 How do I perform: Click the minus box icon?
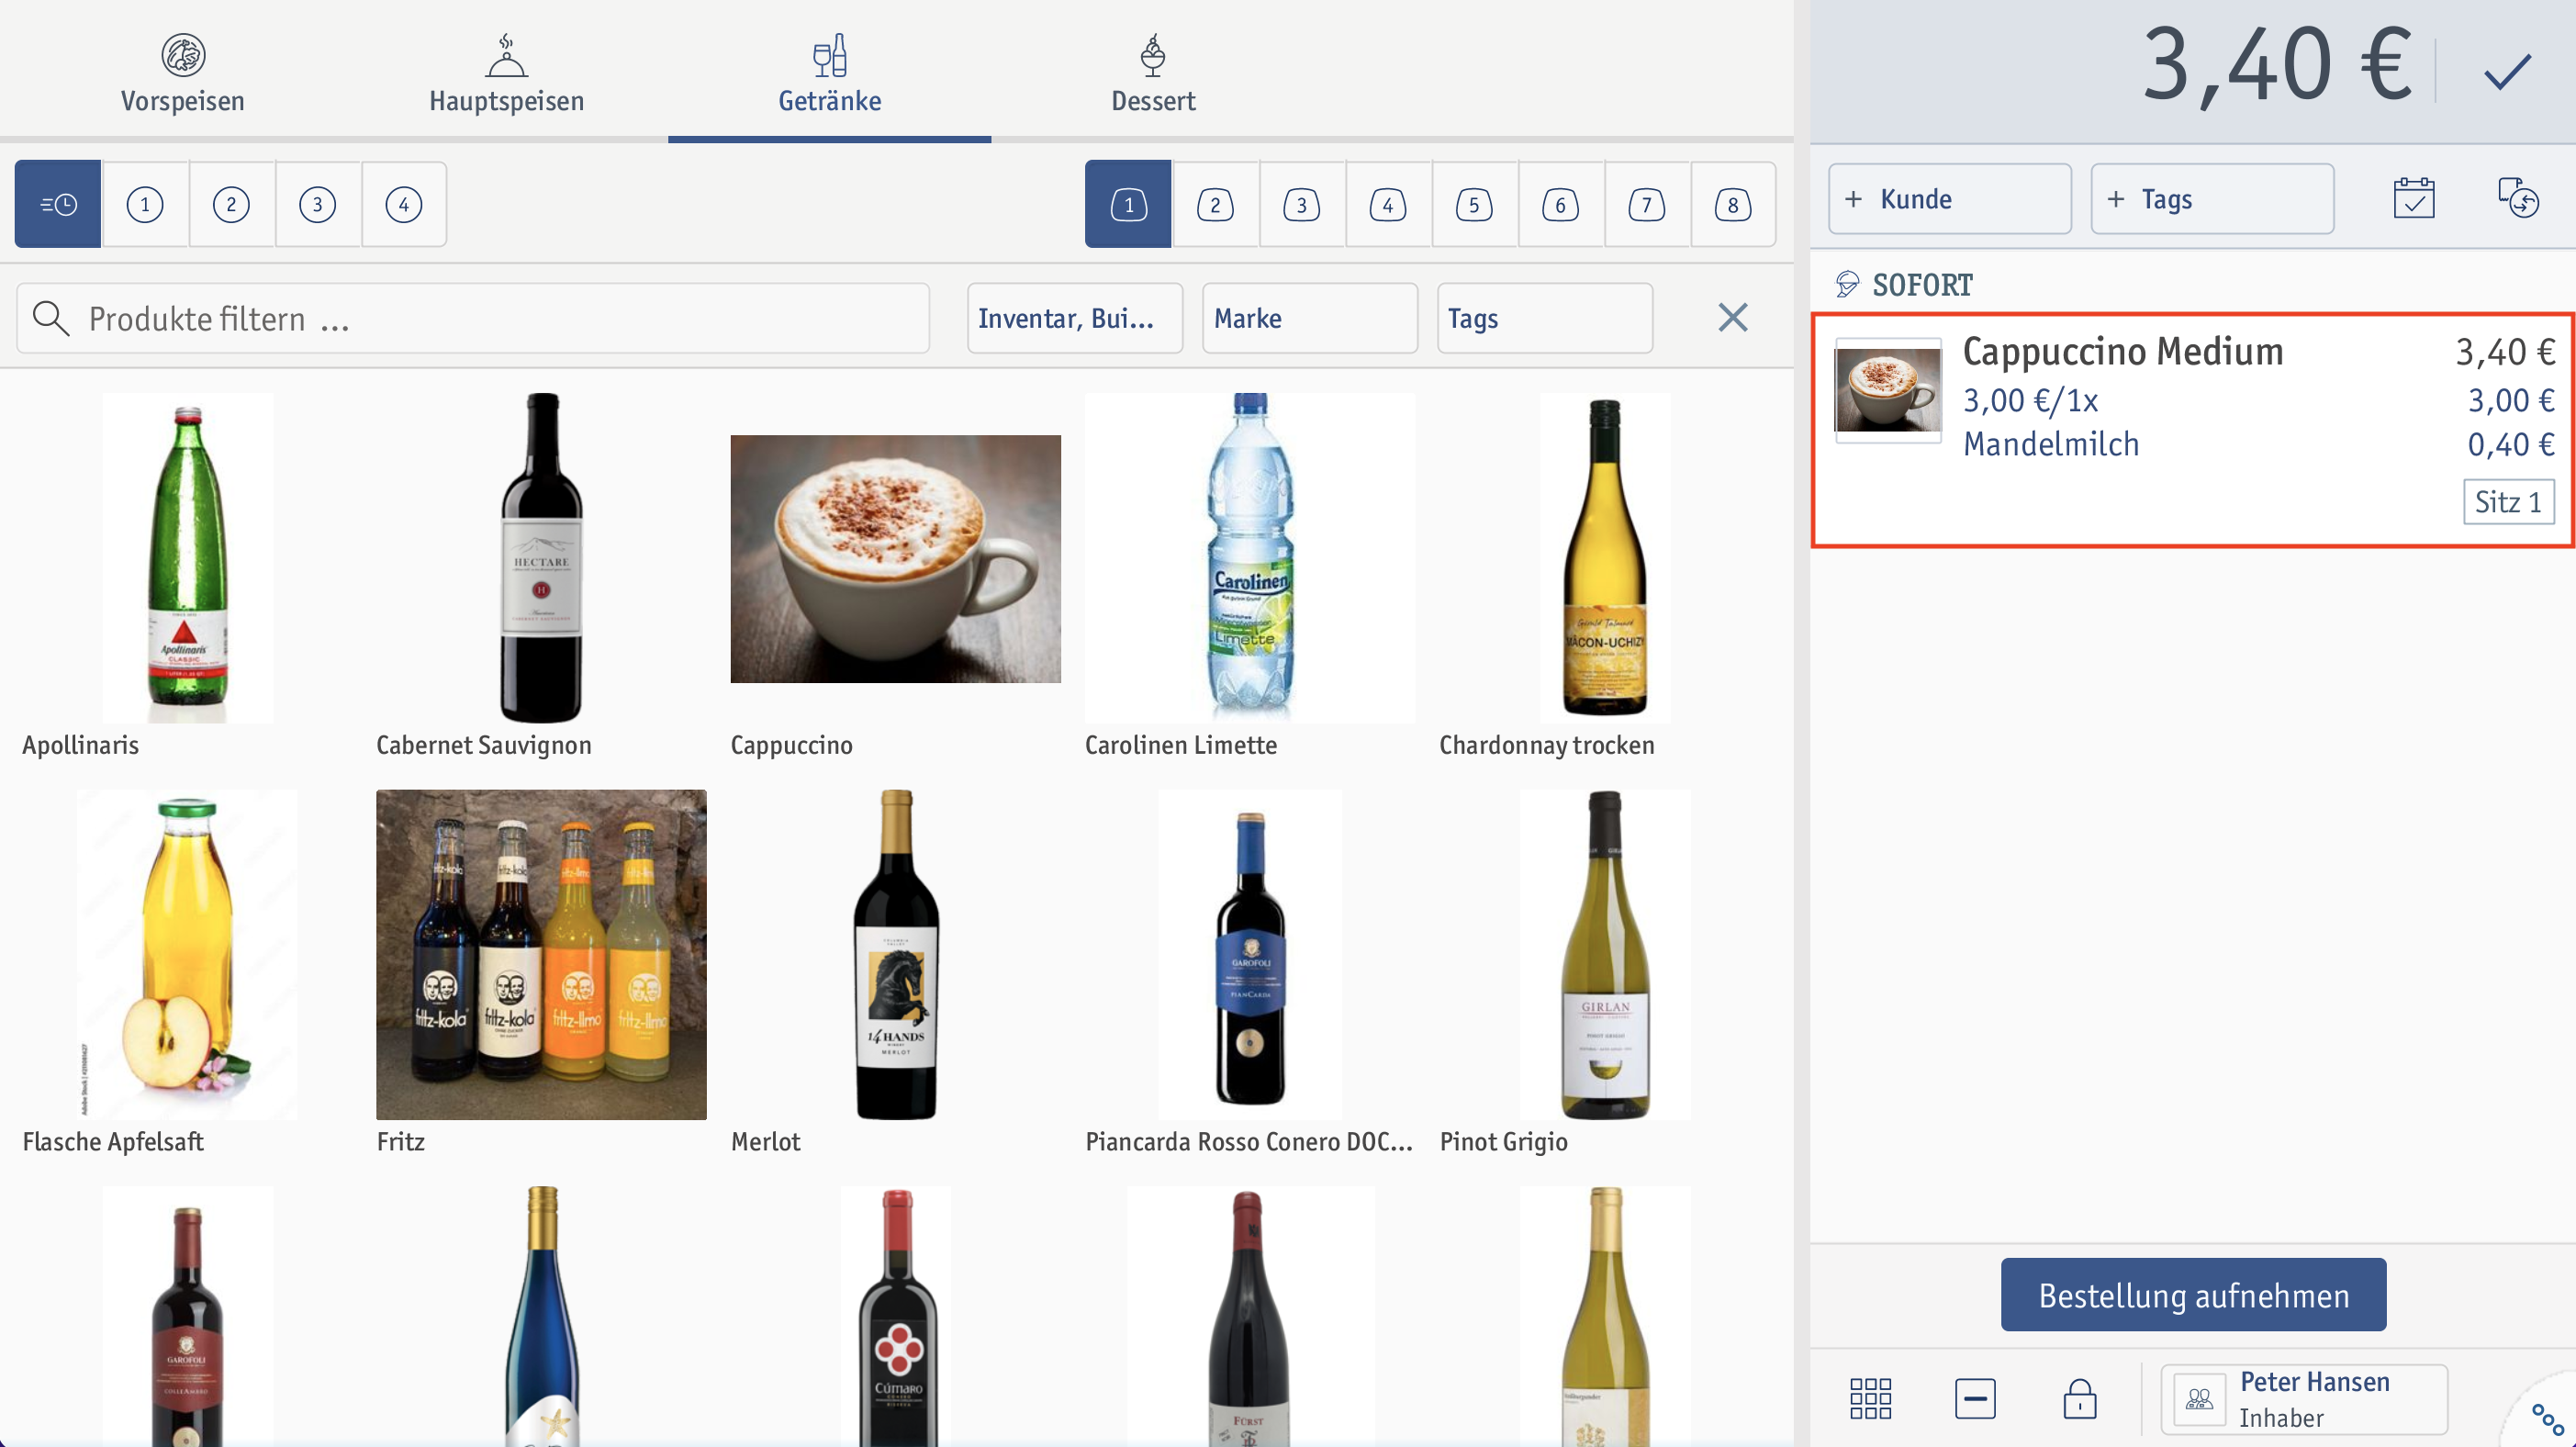(x=1975, y=1398)
